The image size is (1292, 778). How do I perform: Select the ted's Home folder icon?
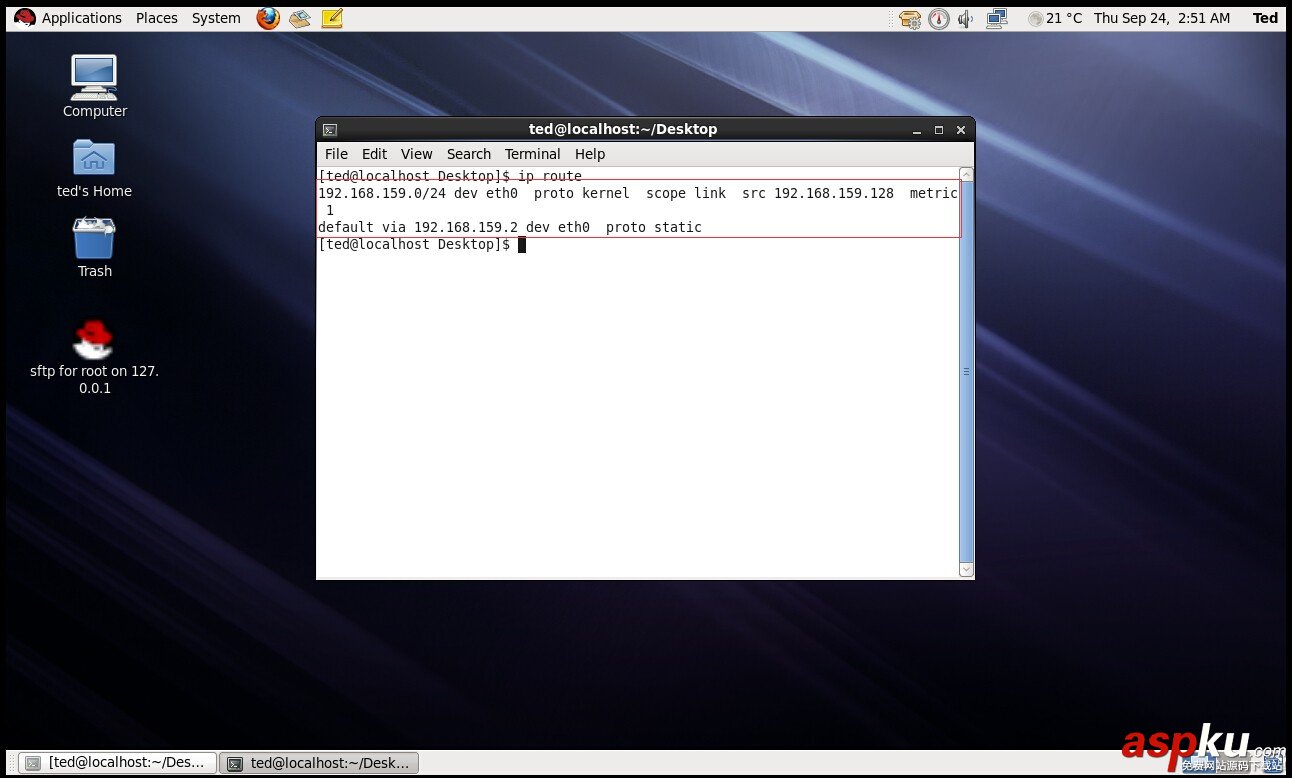tap(94, 168)
